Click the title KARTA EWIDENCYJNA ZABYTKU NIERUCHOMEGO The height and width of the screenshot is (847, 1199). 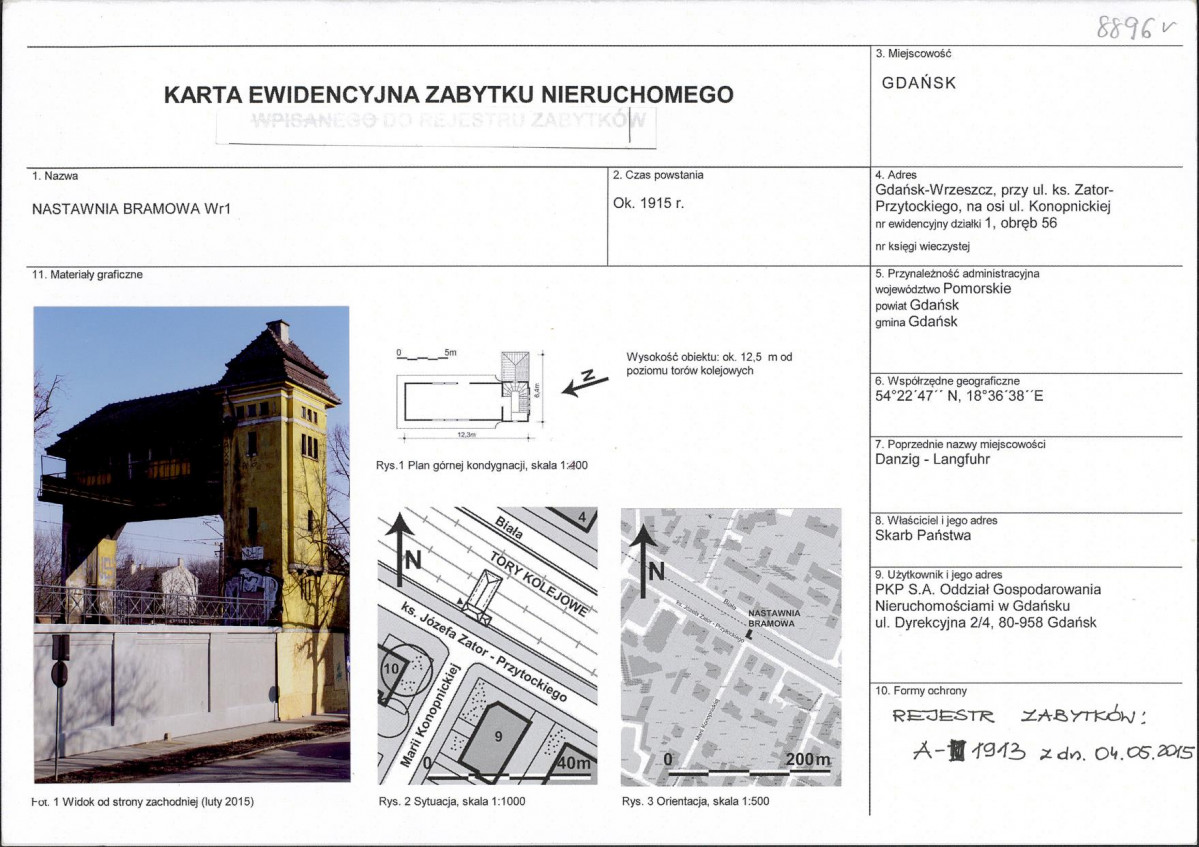click(448, 95)
